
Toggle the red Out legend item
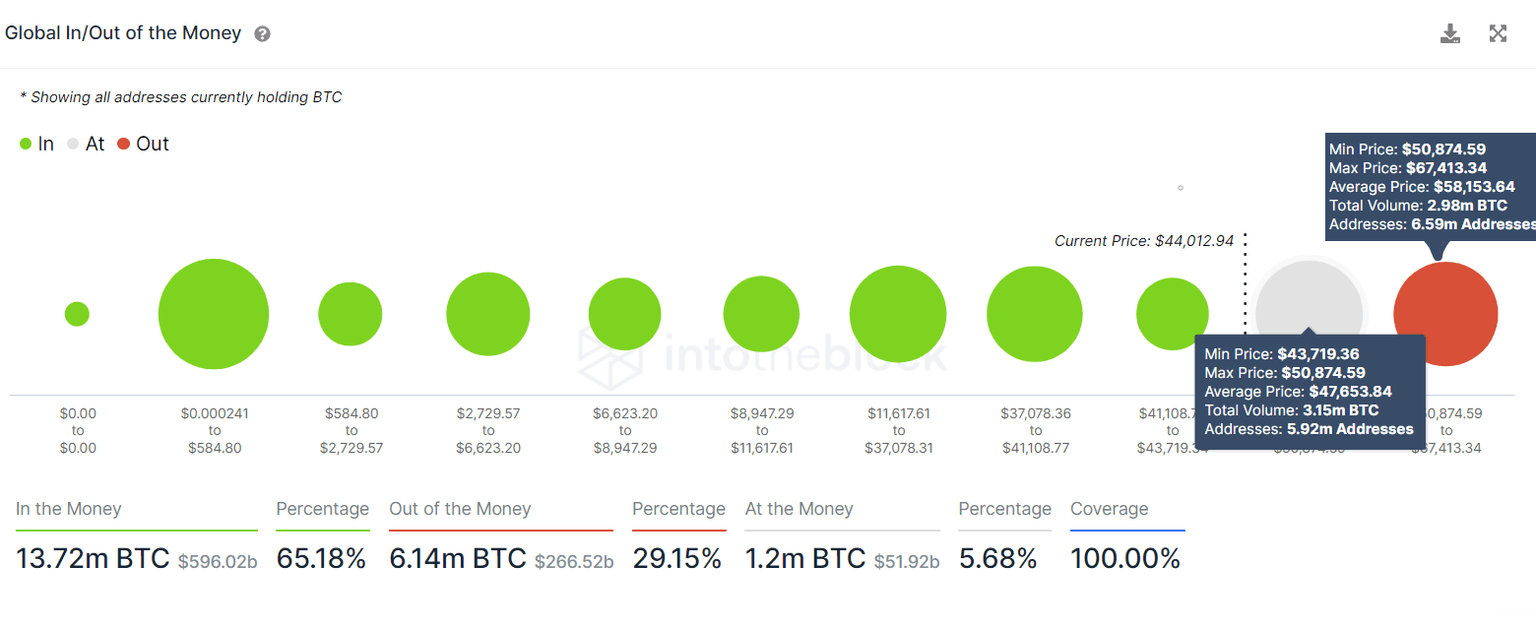(143, 144)
